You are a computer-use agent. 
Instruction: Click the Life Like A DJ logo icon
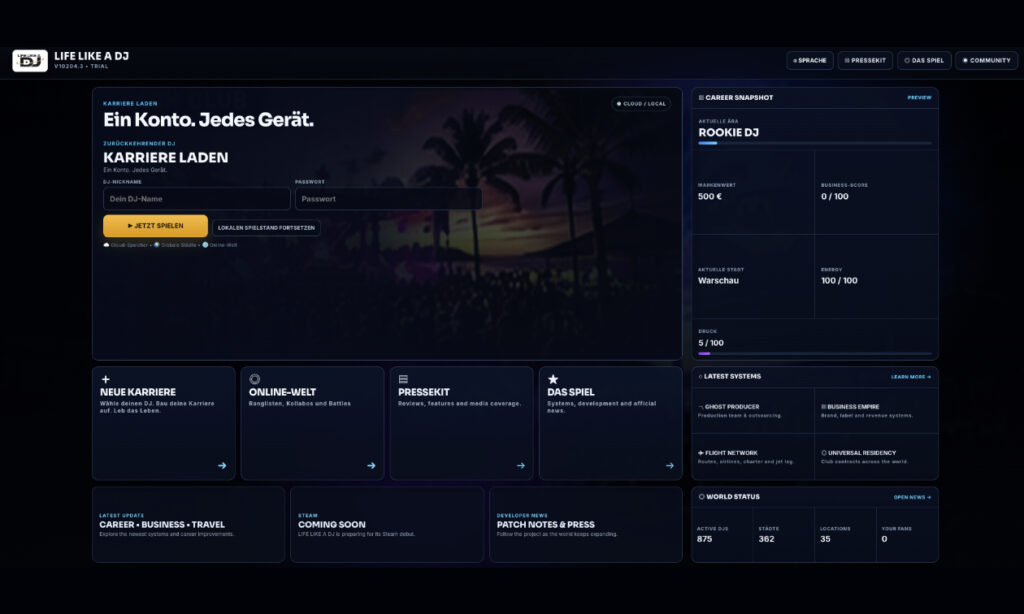(x=30, y=61)
